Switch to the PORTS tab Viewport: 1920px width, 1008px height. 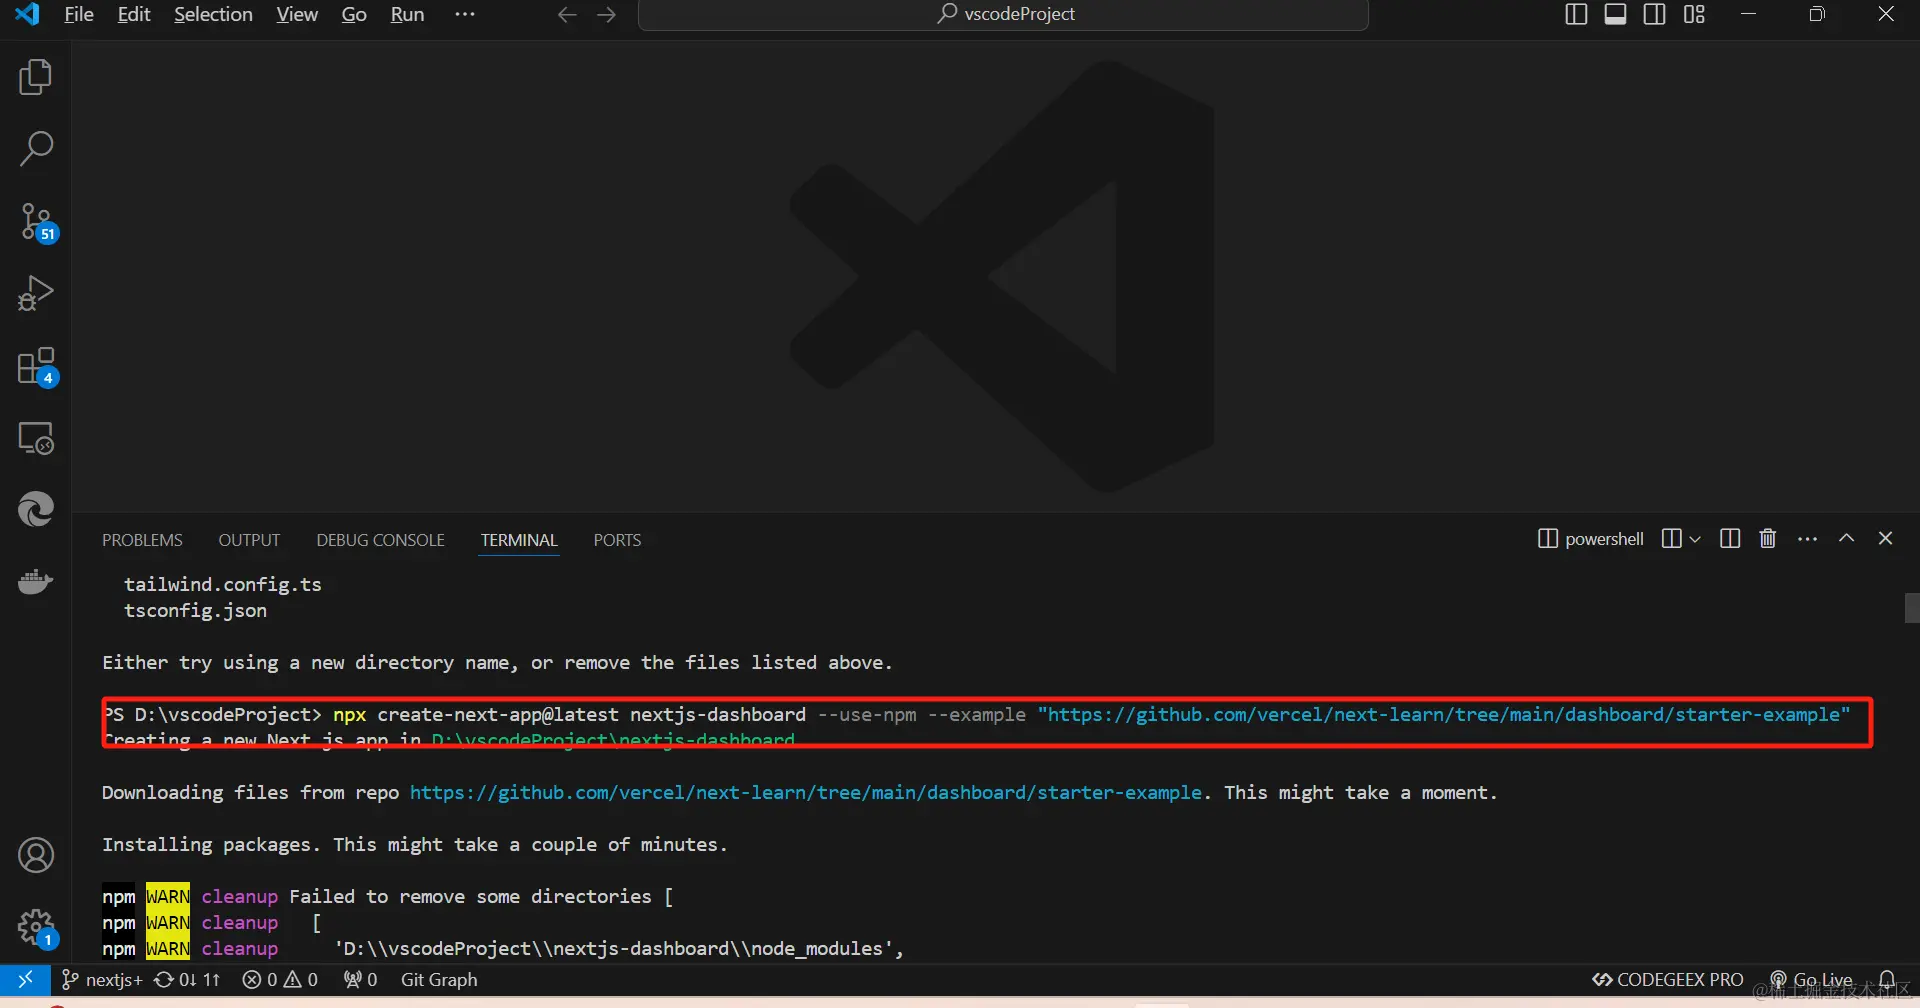pos(617,540)
